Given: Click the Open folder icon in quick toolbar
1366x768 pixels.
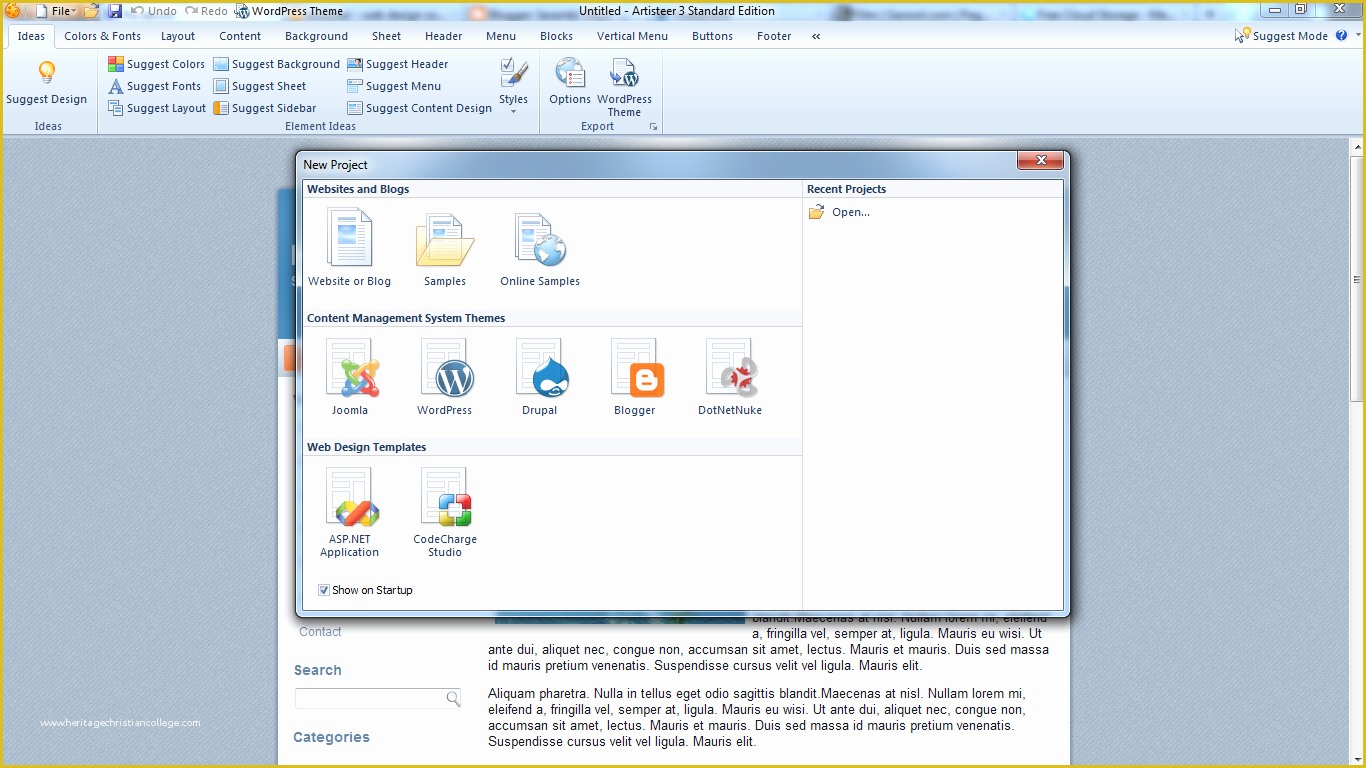Looking at the screenshot, I should pyautogui.click(x=92, y=11).
